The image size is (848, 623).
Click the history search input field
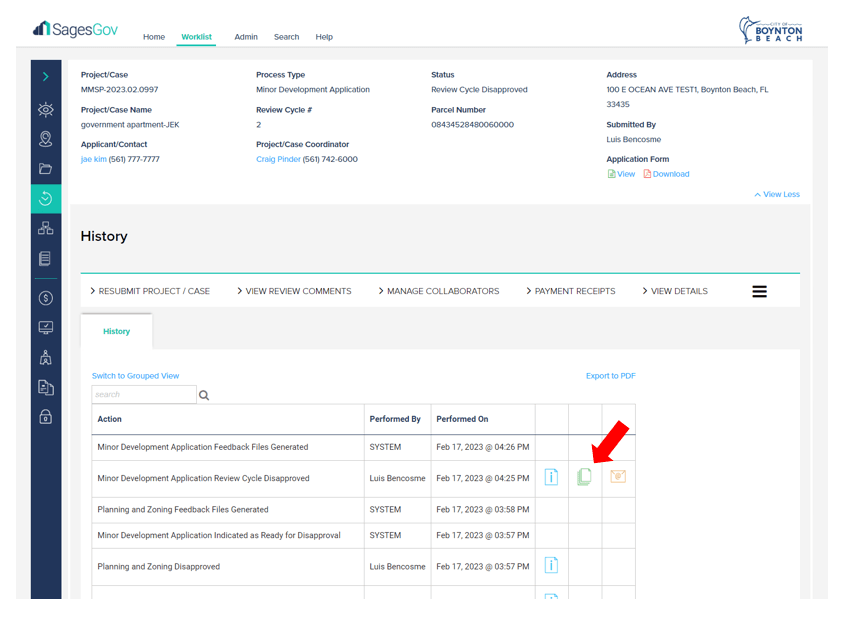(144, 395)
